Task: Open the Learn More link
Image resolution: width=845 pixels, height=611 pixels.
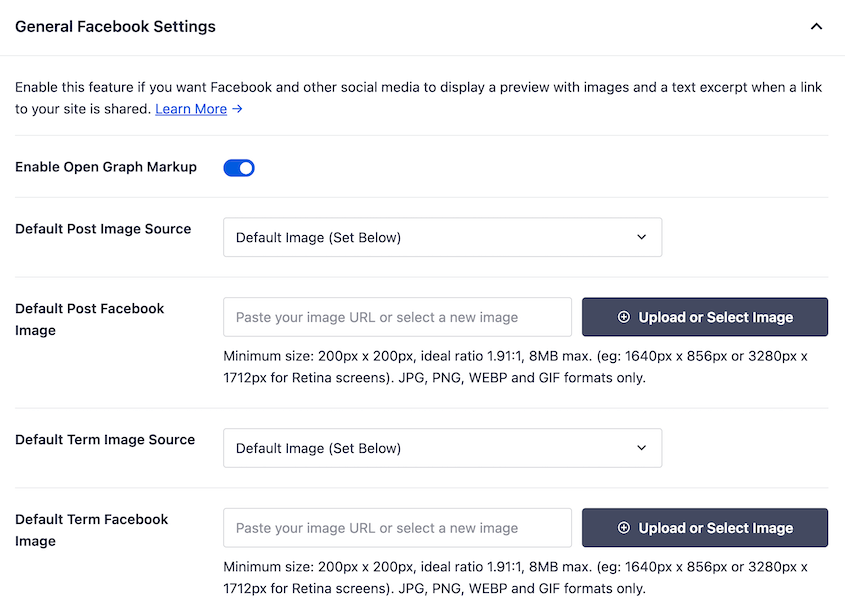Action: point(191,109)
